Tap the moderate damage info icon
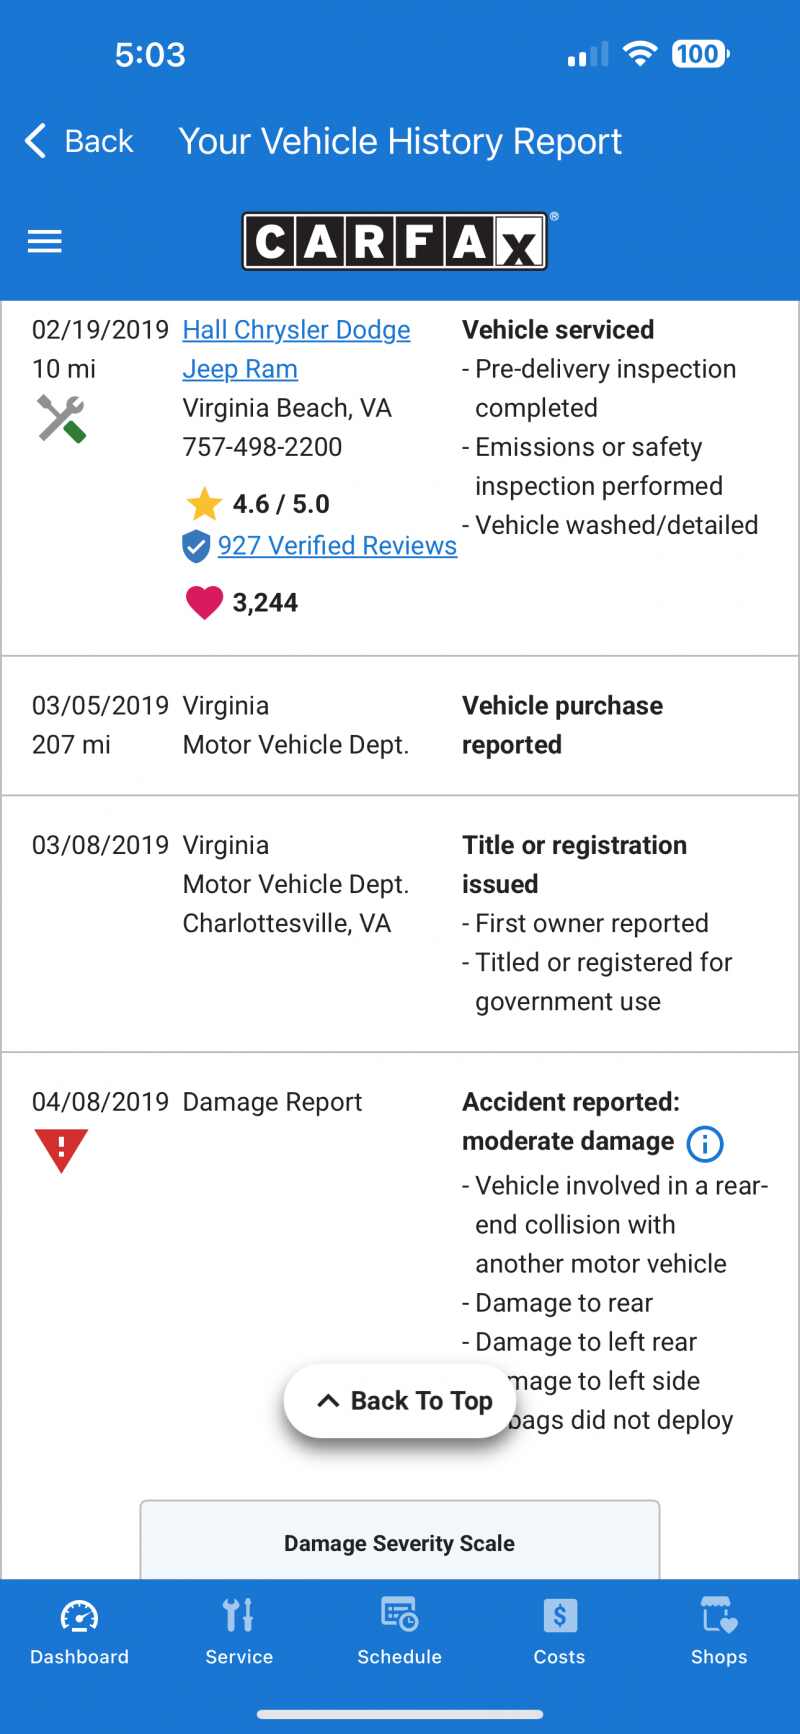The height and width of the screenshot is (1734, 800). [x=705, y=1143]
